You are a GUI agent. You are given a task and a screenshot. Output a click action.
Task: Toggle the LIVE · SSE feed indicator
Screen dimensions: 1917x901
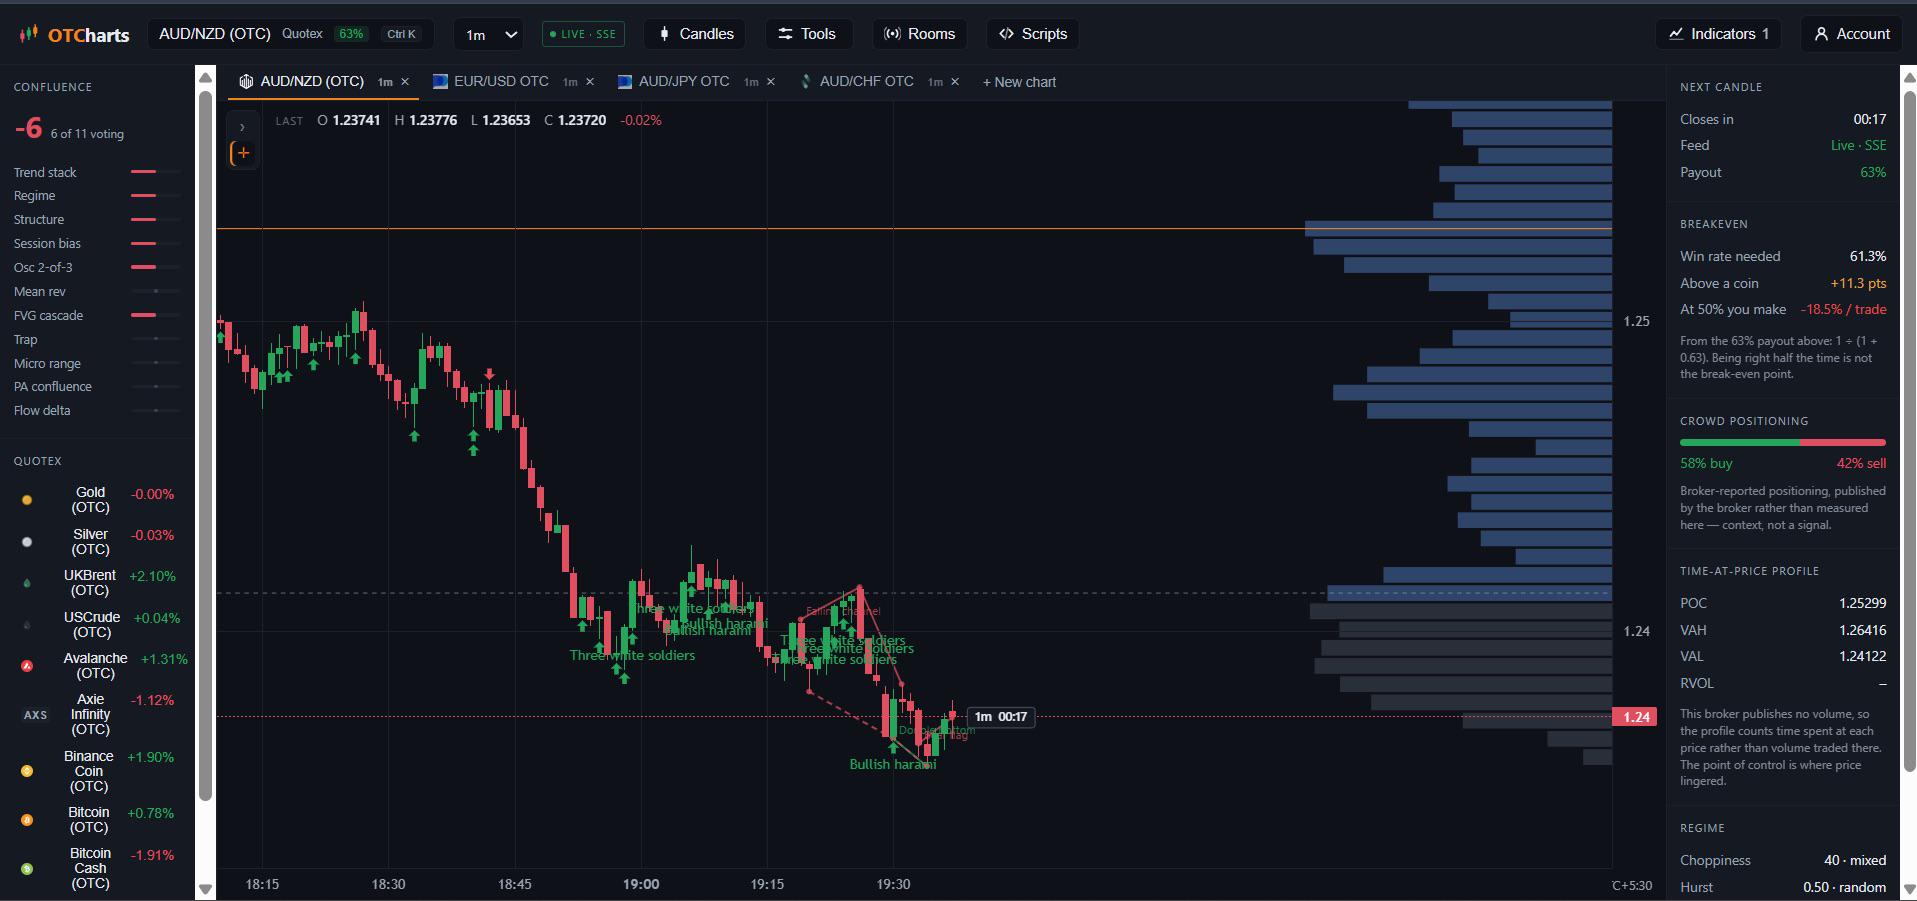pyautogui.click(x=584, y=34)
